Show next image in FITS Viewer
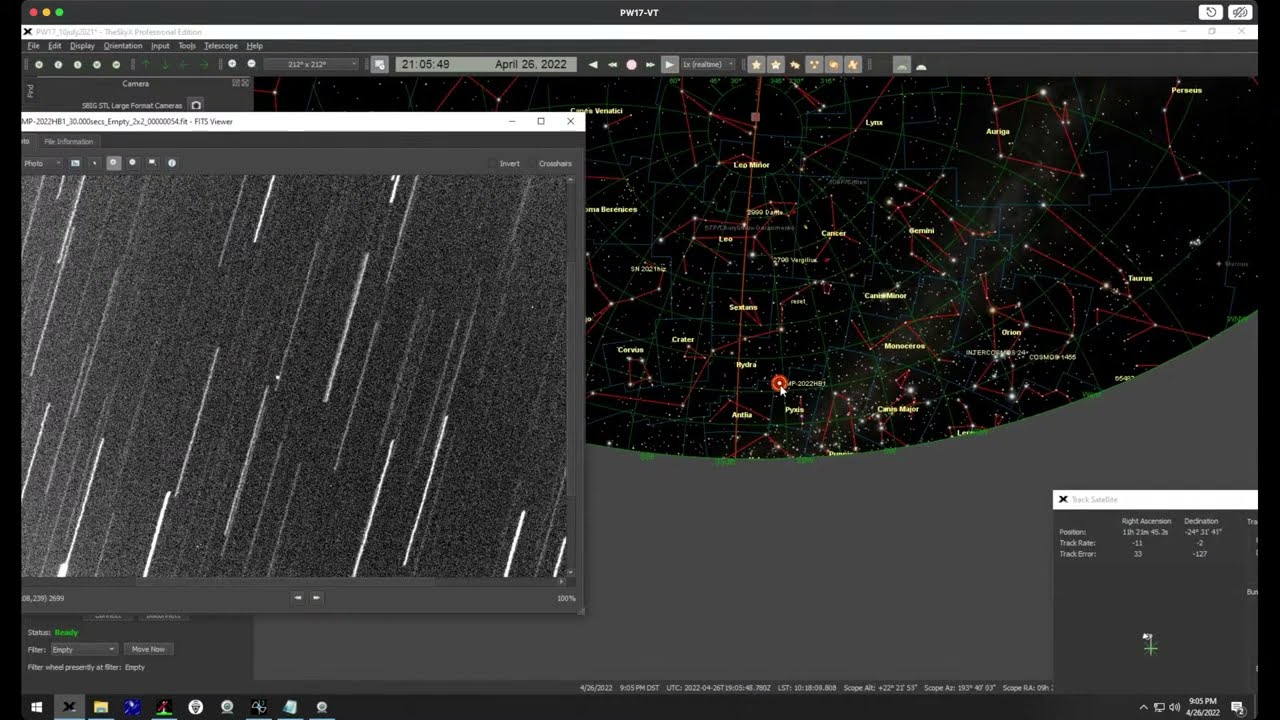This screenshot has height=720, width=1280. pos(316,598)
